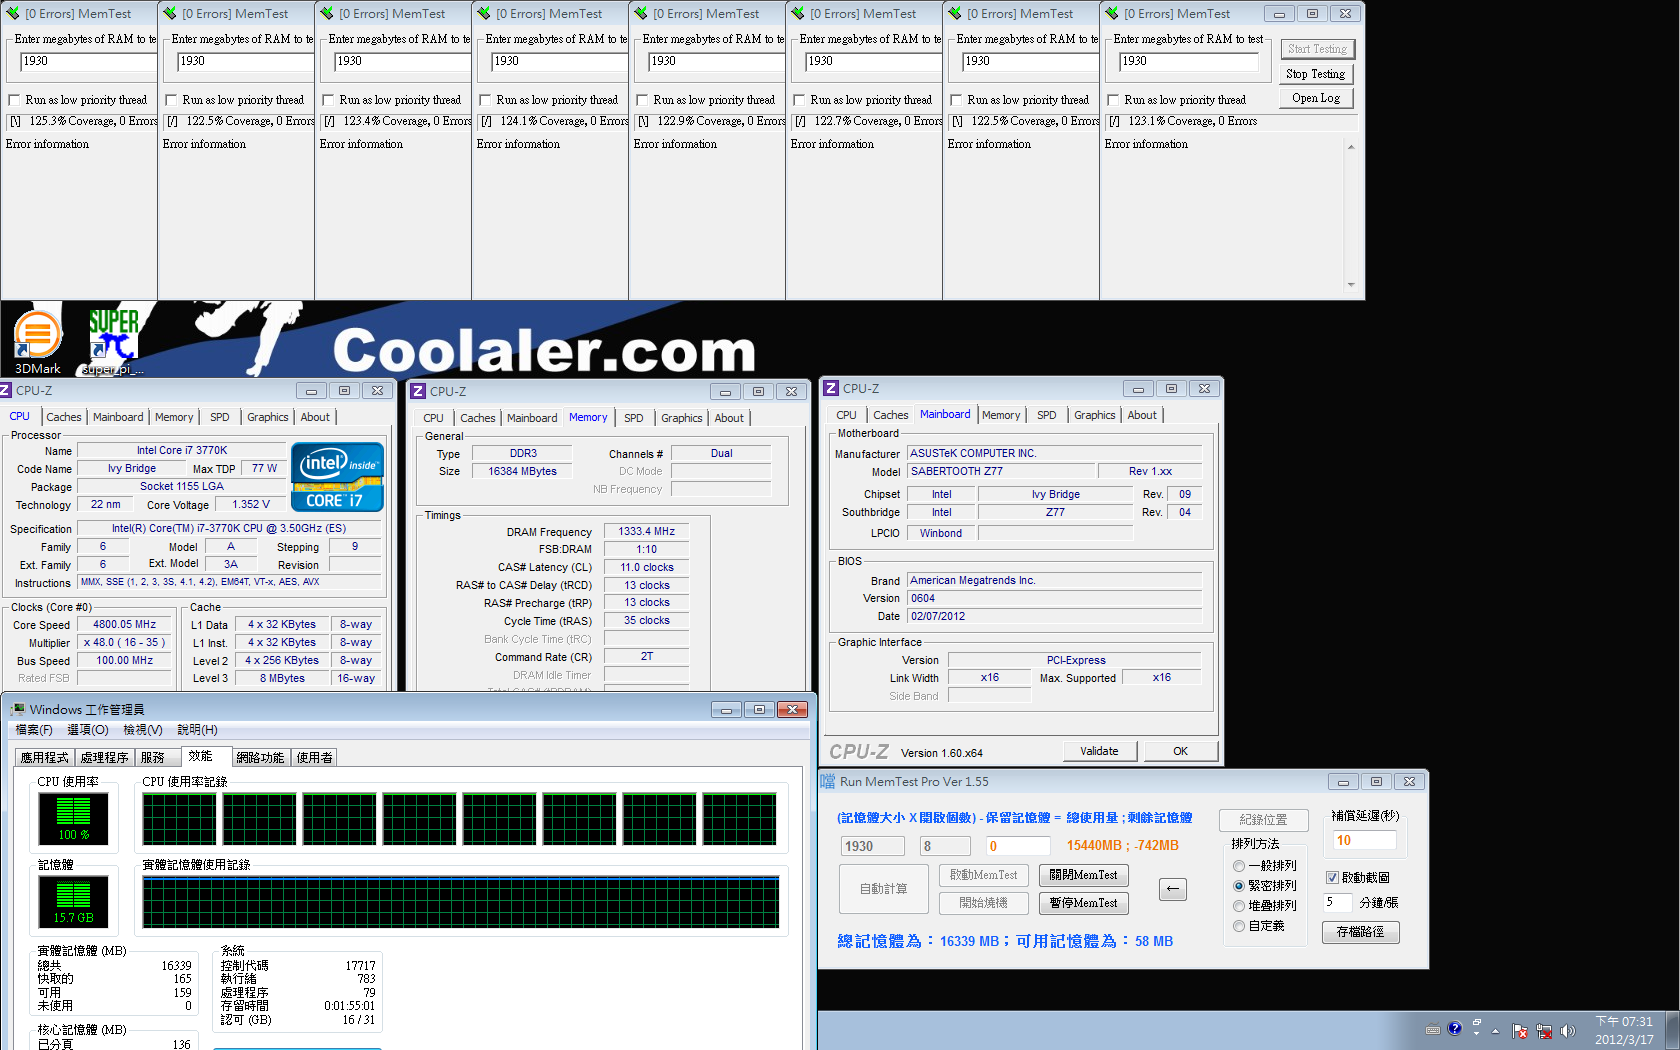Viewport: 1680px width, 1050px height.
Task: Click the memory size field showing 1930 in Run MemTest Pro
Action: [872, 846]
